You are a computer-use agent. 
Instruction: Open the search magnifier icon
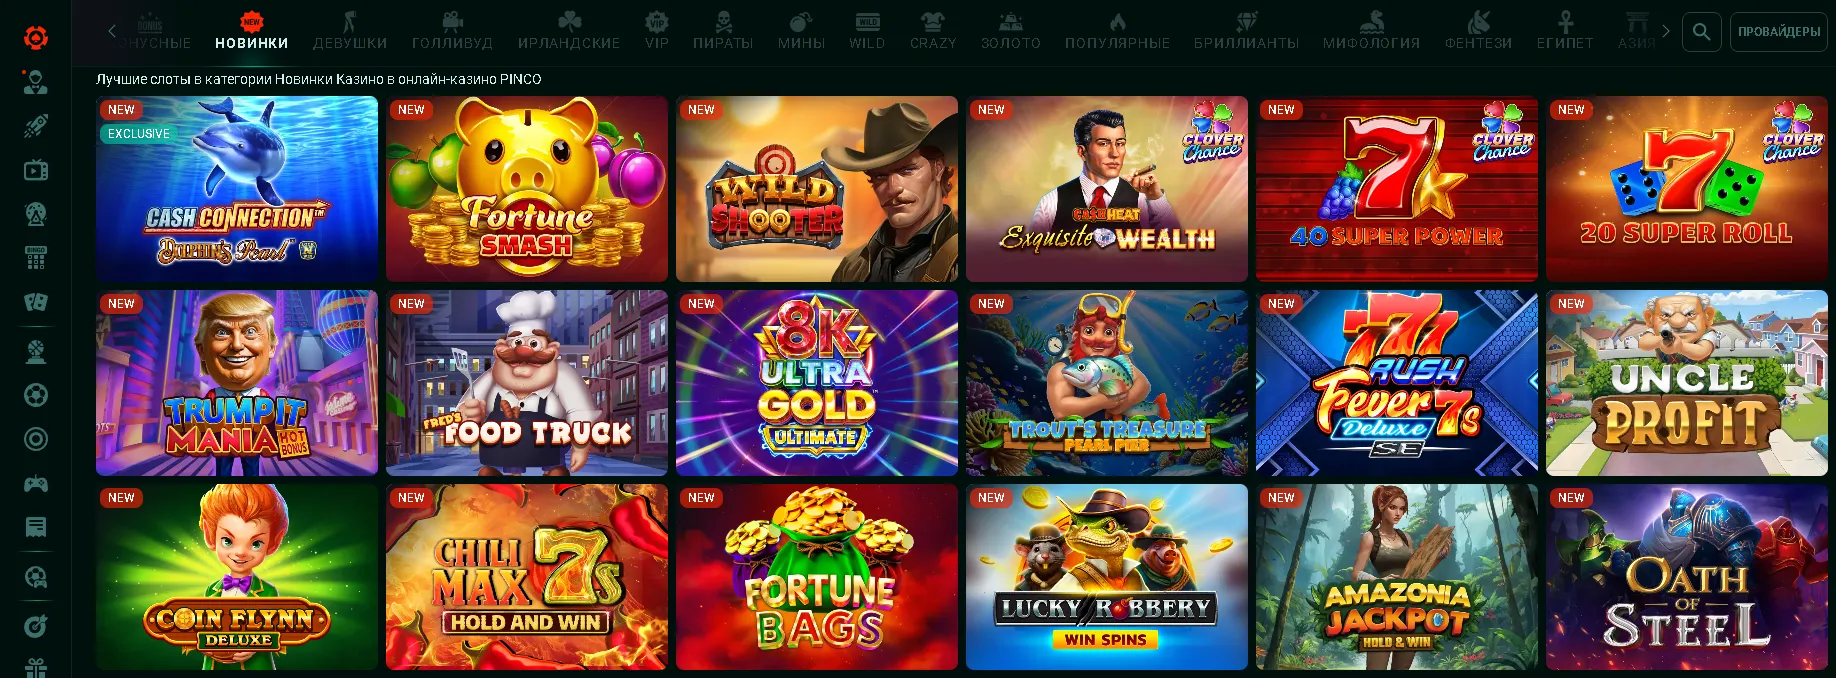[x=1701, y=32]
